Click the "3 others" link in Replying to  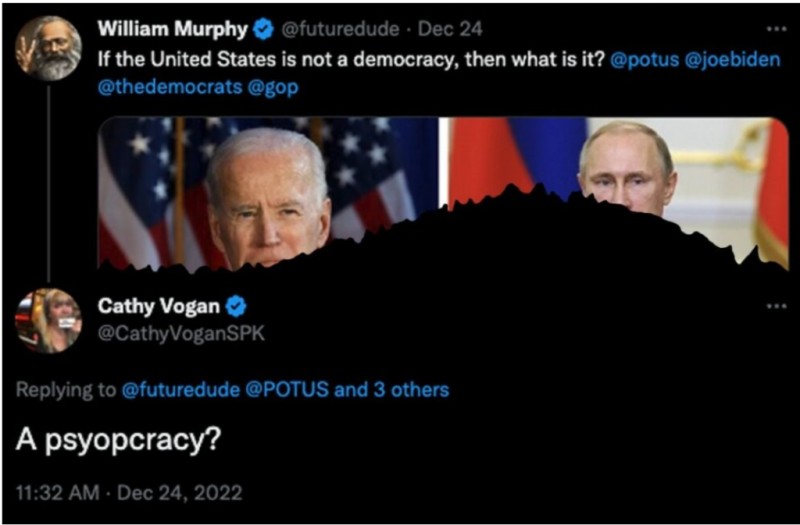coord(409,390)
